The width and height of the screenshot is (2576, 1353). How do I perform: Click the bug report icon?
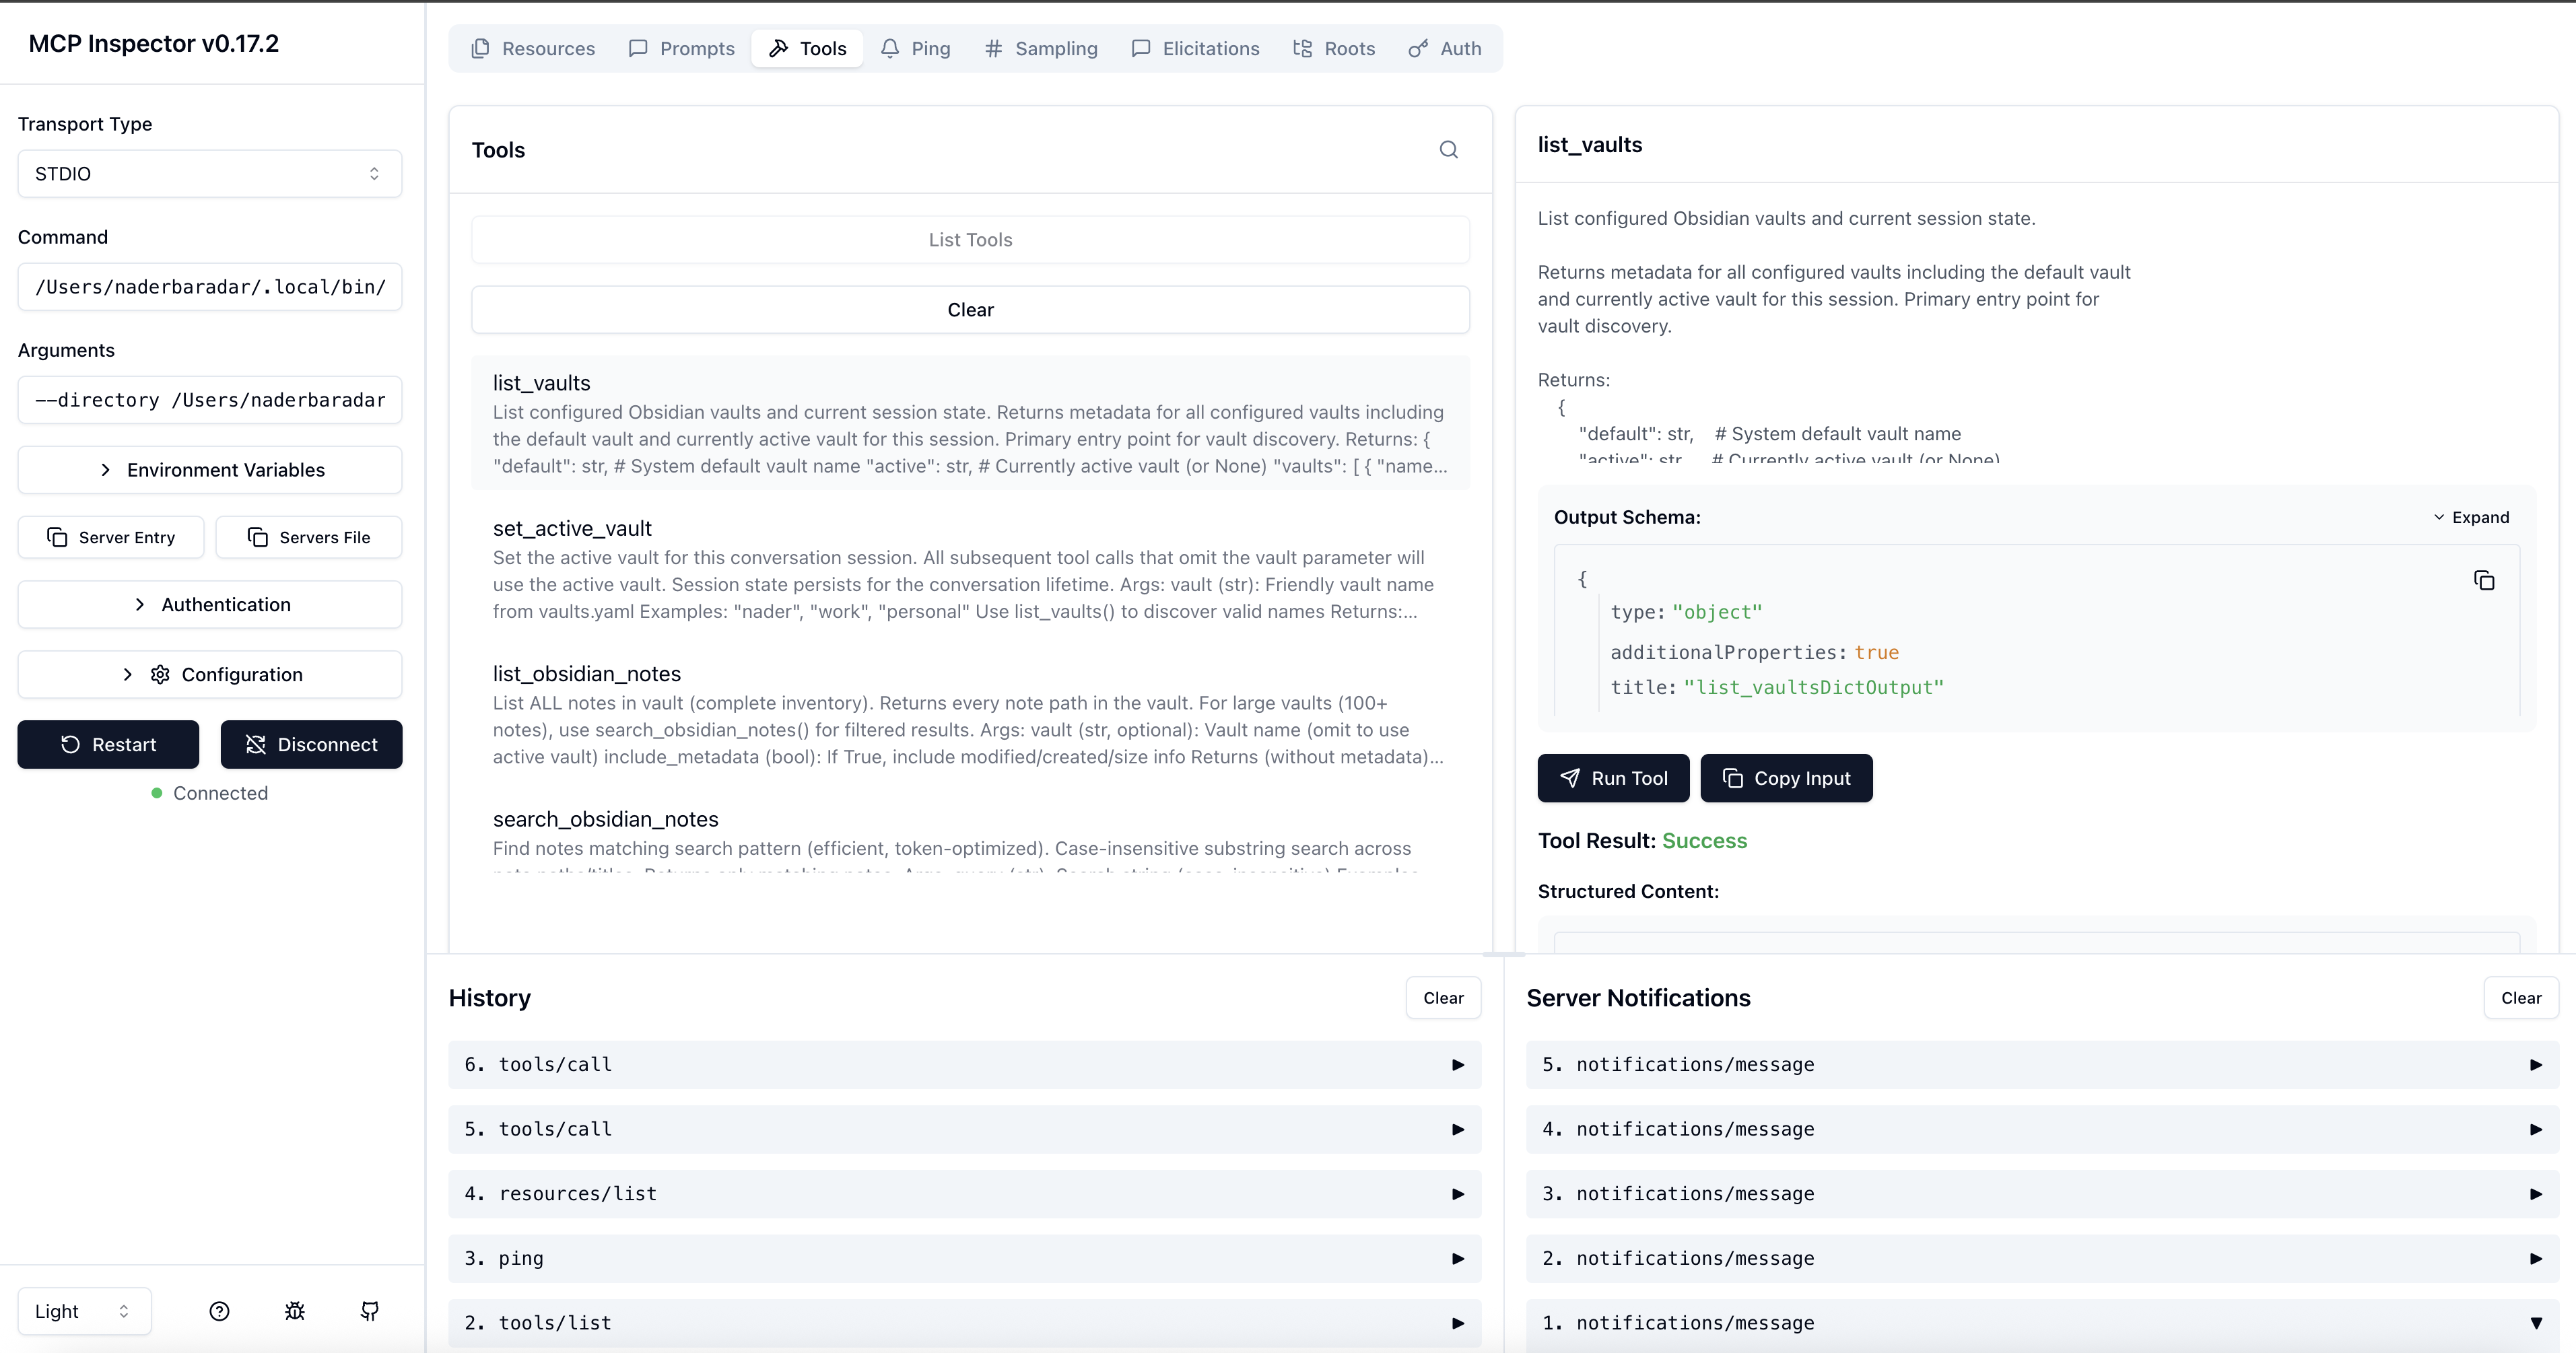click(x=294, y=1311)
